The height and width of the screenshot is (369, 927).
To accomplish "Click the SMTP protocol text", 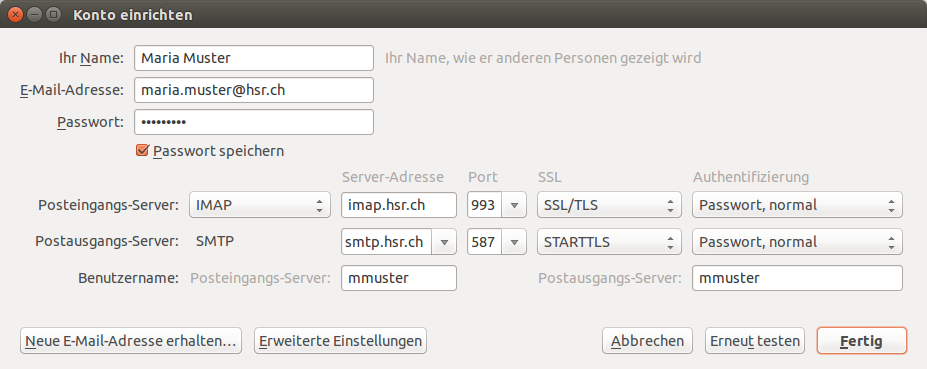I will 214,242.
